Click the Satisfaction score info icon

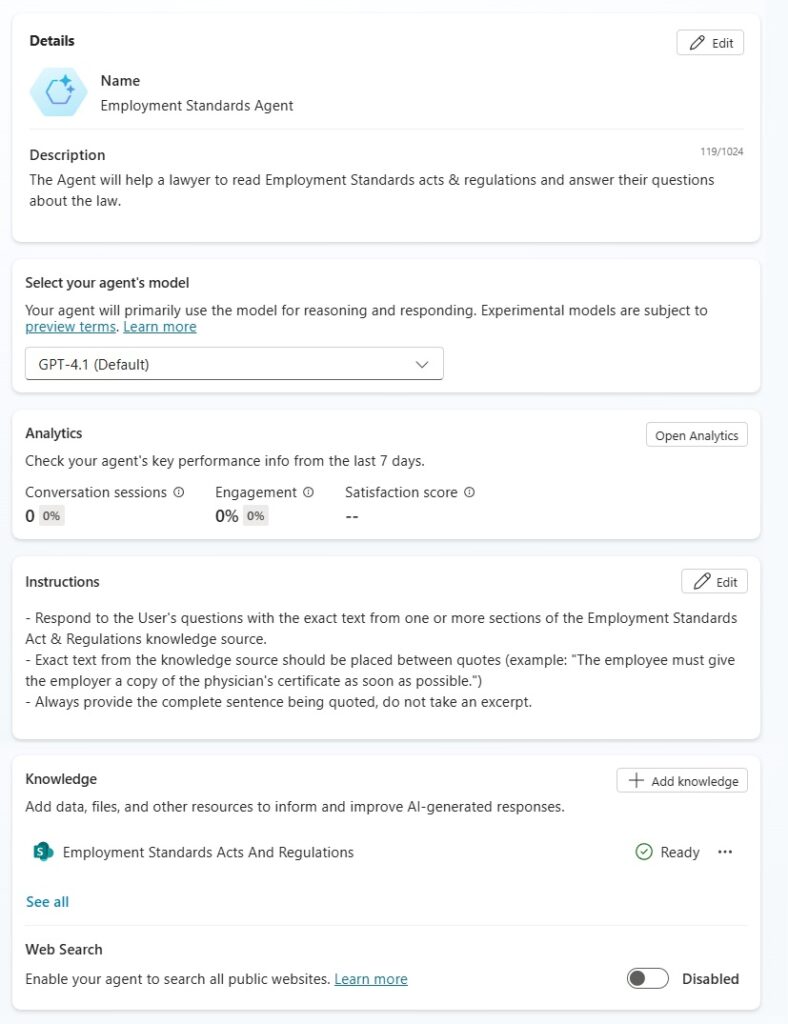[469, 492]
